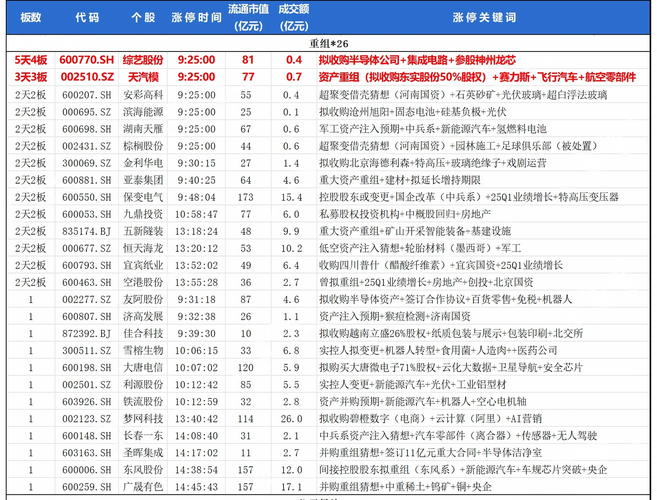Click the 涨停关键词 column header
The height and width of the screenshot is (500, 657).
coord(484,17)
